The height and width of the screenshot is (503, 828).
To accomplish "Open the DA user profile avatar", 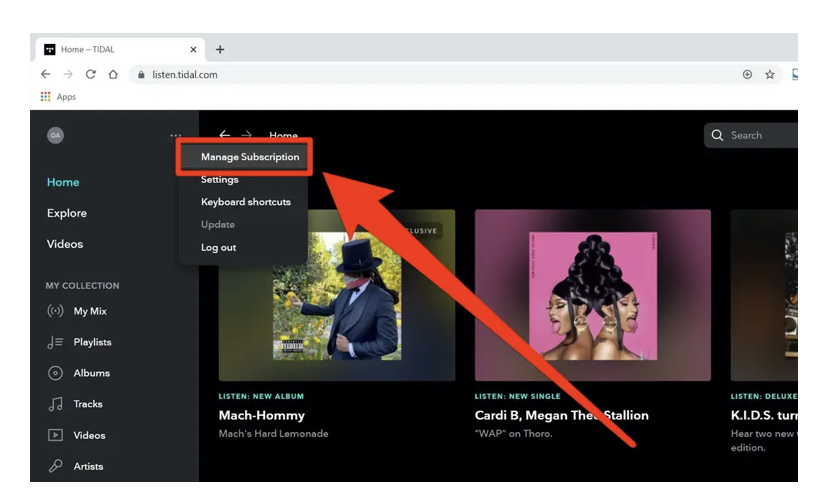I will [55, 135].
